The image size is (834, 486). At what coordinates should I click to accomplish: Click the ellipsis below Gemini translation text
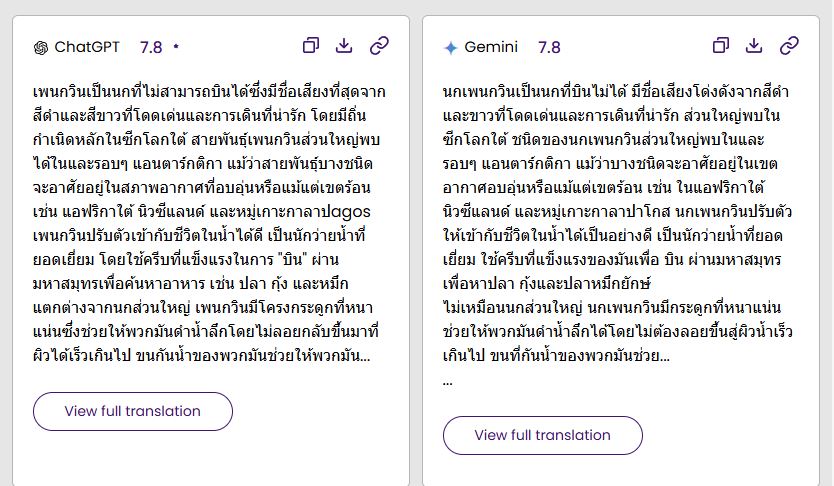[x=447, y=381]
